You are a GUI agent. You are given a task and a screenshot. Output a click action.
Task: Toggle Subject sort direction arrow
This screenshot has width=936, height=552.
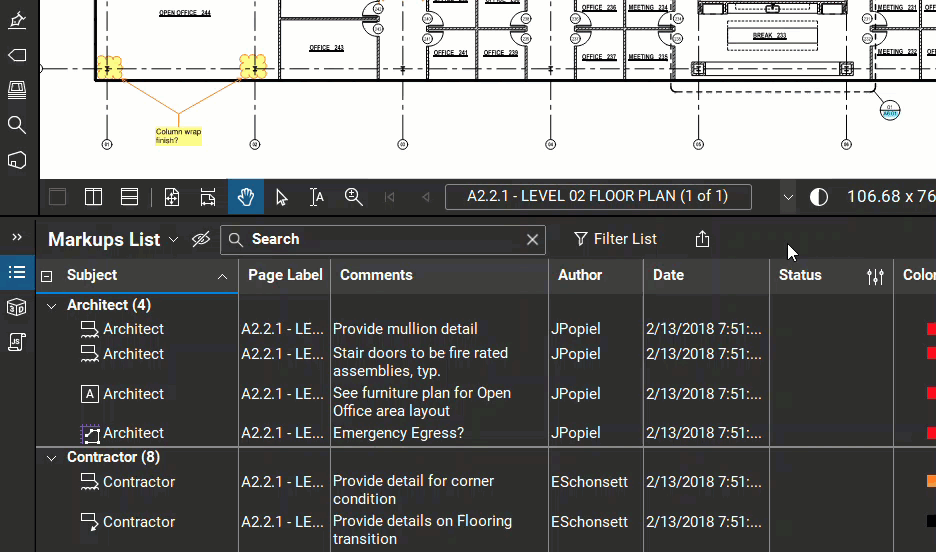222,276
